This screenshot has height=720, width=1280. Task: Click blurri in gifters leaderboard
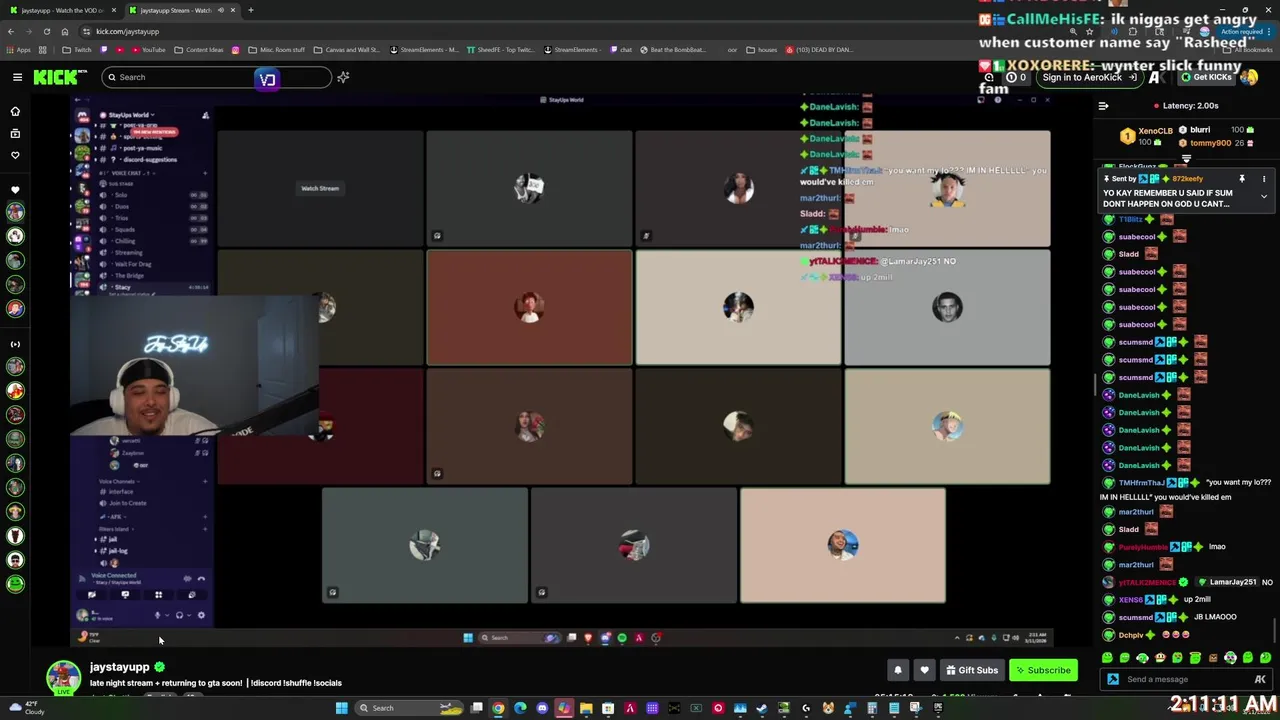tap(1200, 130)
